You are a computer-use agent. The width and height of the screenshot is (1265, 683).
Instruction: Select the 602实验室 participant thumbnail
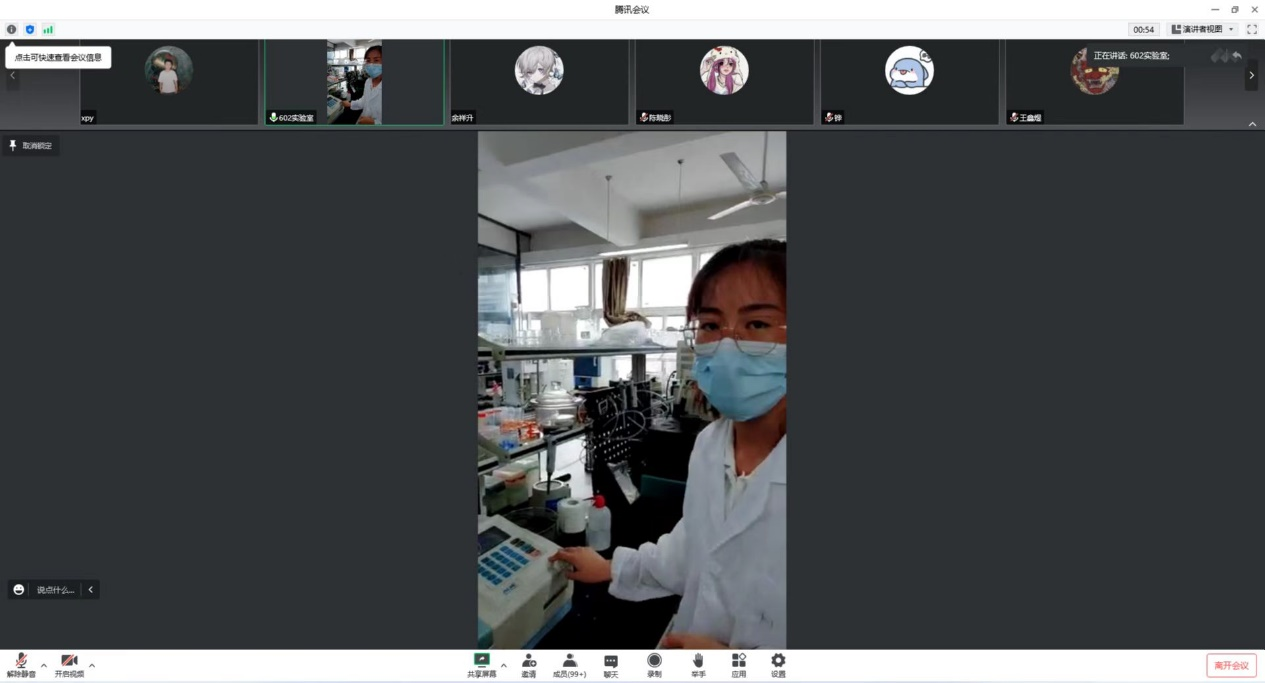pos(354,83)
